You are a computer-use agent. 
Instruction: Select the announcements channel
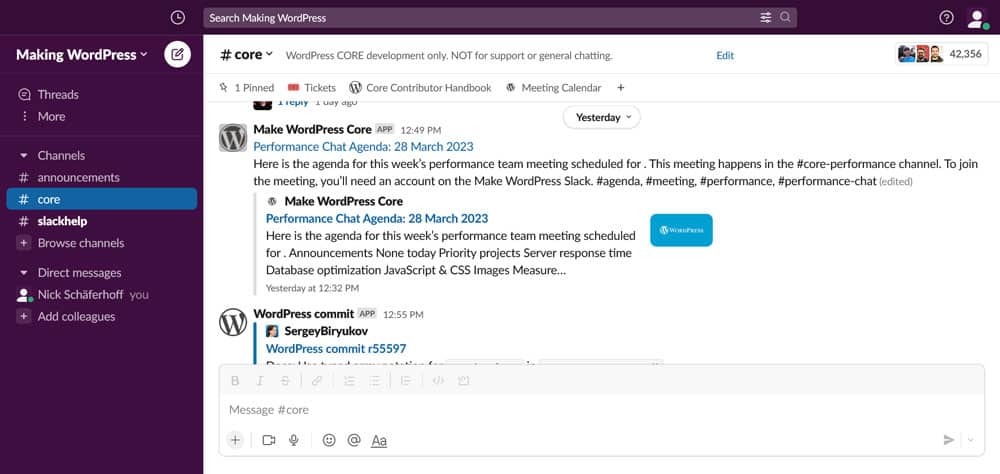[78, 178]
